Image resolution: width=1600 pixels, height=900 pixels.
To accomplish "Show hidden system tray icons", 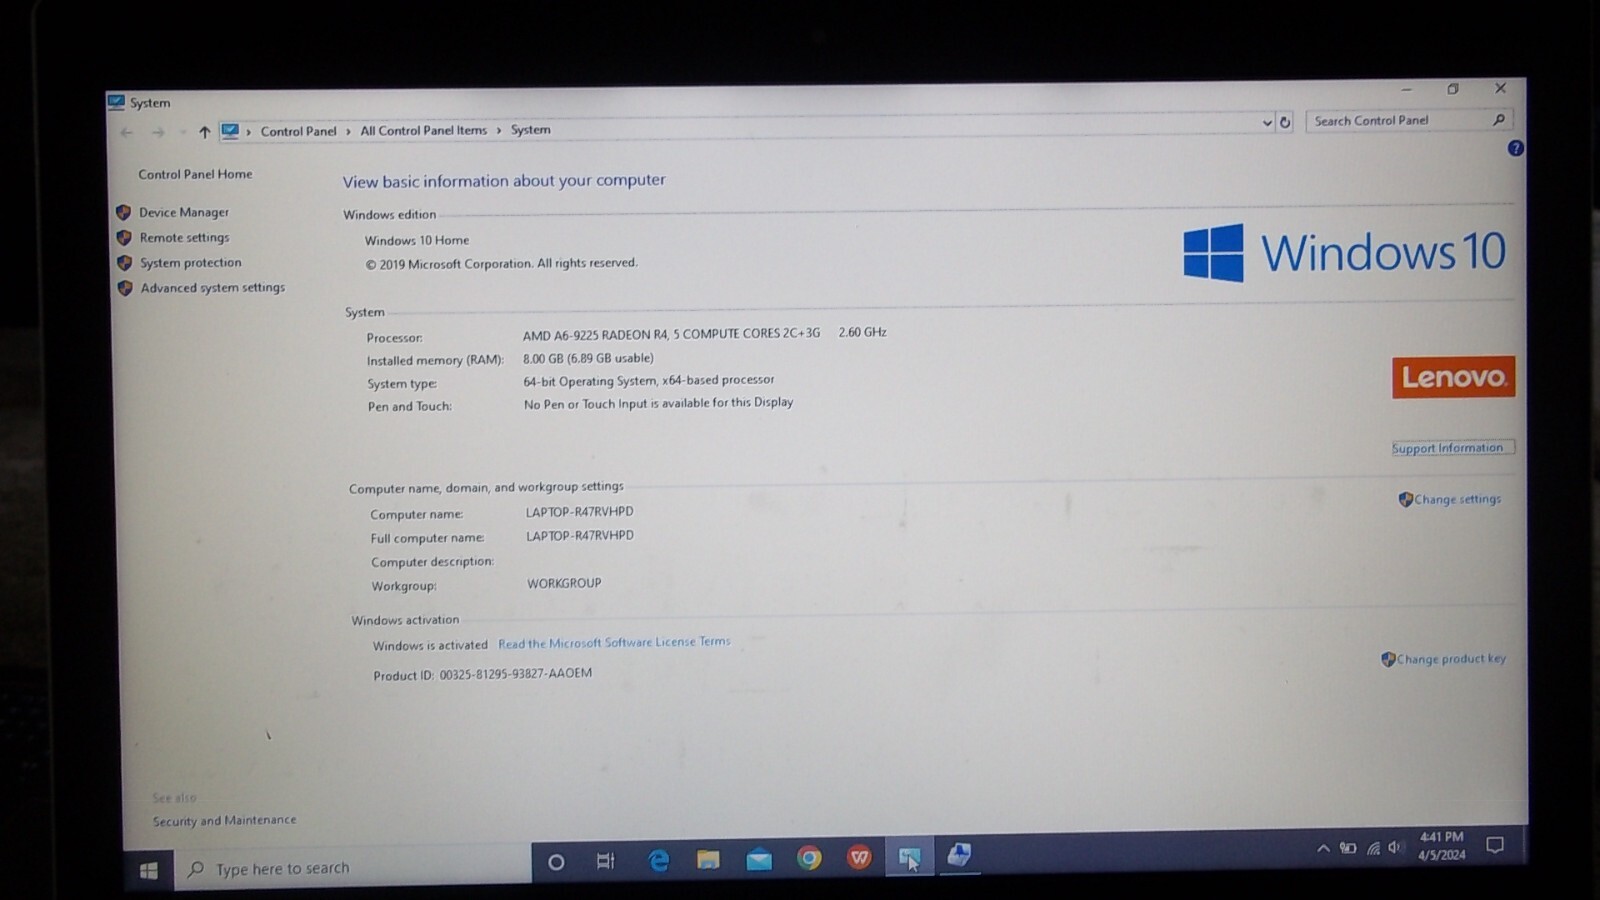I will pyautogui.click(x=1323, y=848).
